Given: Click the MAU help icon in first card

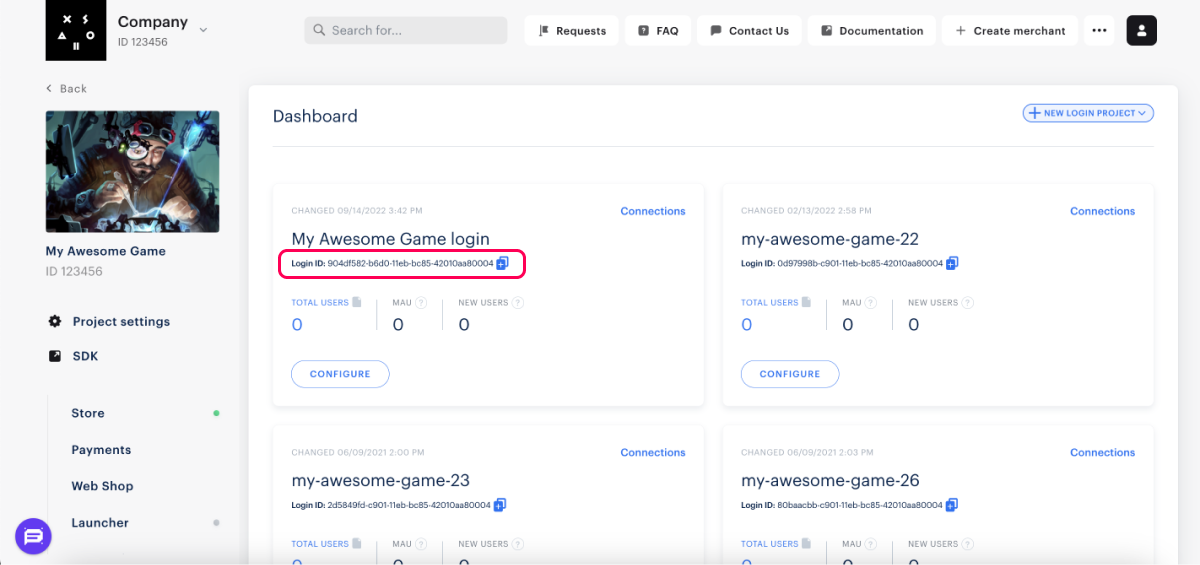Looking at the screenshot, I should pos(421,303).
